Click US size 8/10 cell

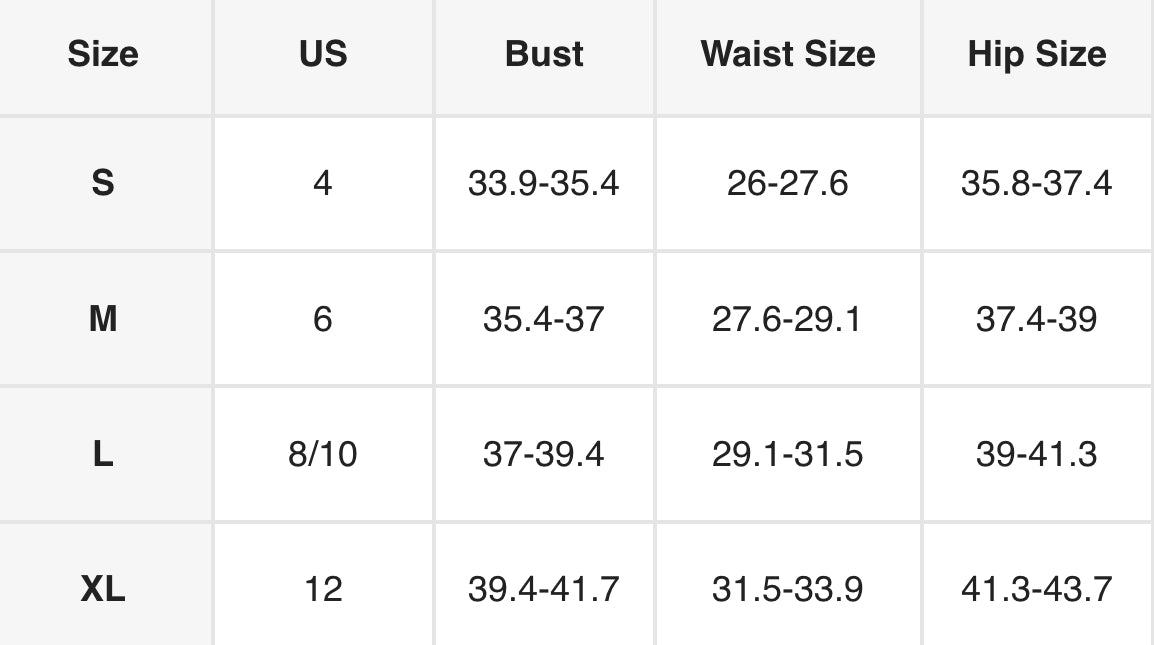(x=322, y=455)
